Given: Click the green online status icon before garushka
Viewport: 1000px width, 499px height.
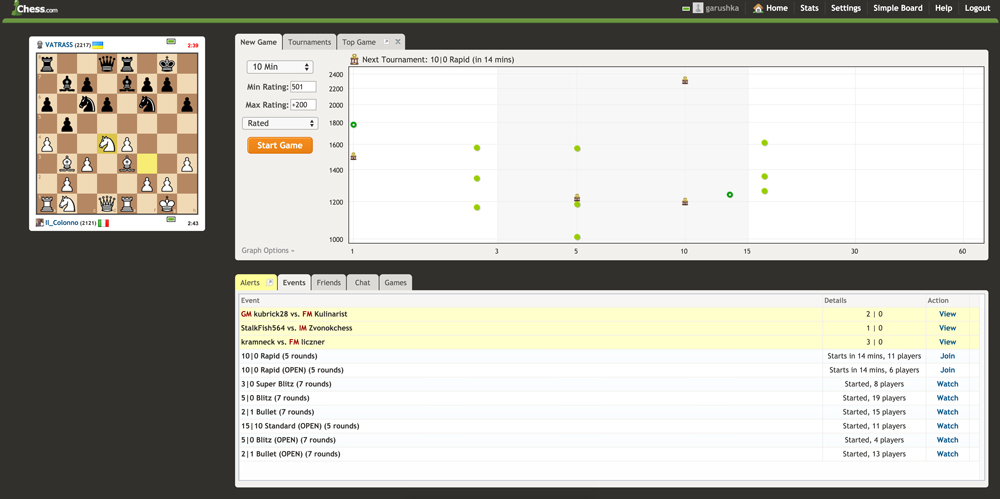Looking at the screenshot, I should (686, 8).
